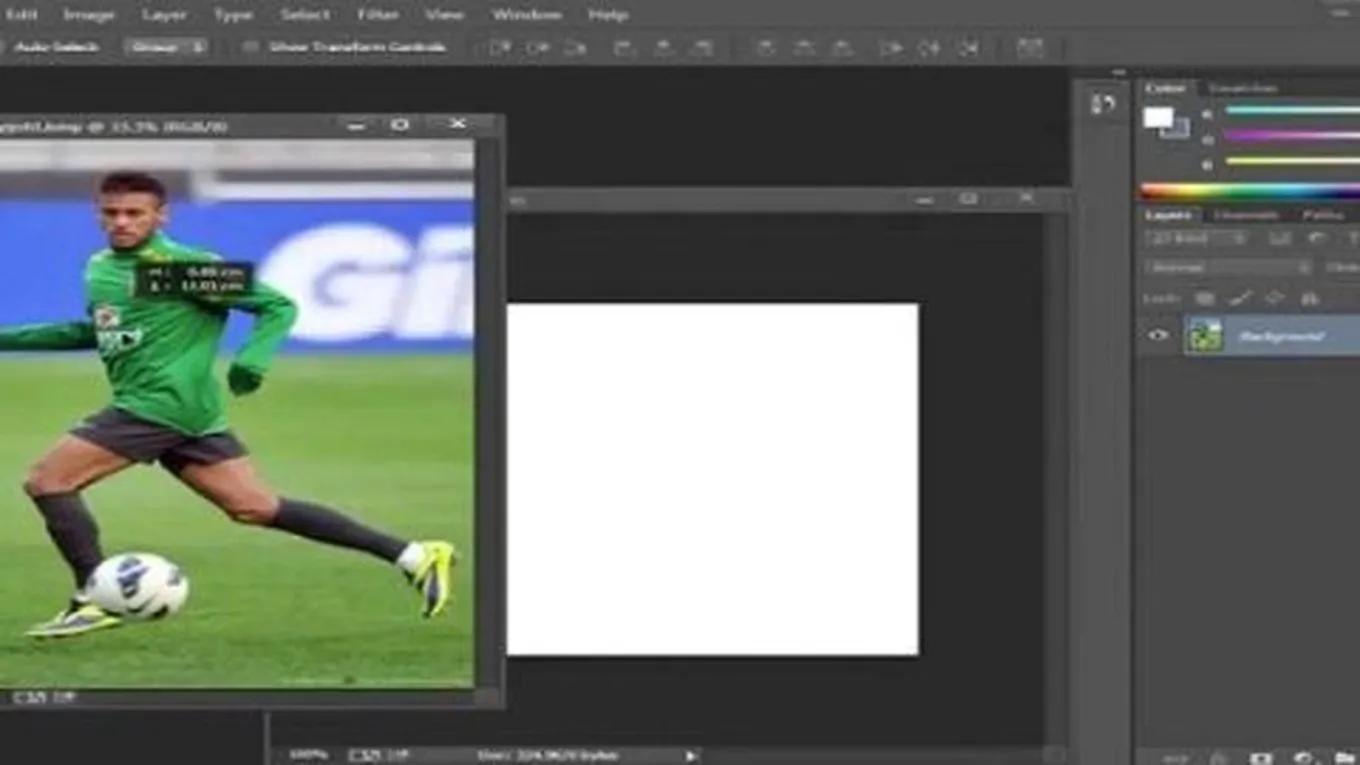Select the Background layer thumbnail
1360x765 pixels.
[1204, 336]
